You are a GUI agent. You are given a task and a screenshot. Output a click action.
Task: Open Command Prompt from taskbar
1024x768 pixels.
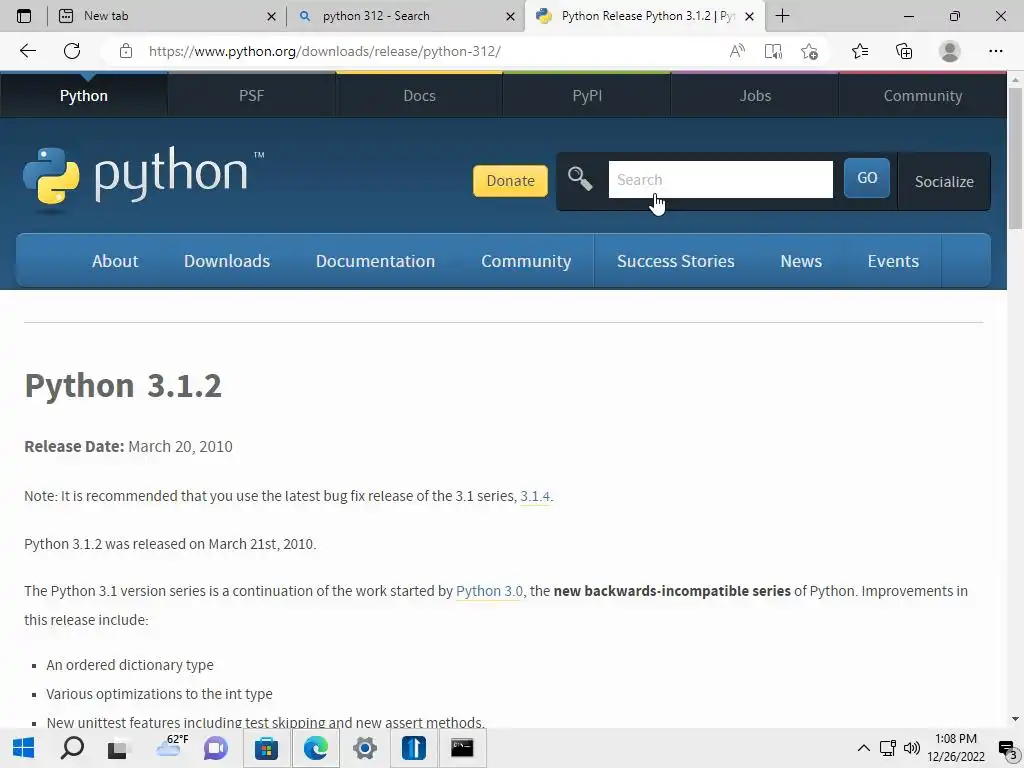[462, 748]
